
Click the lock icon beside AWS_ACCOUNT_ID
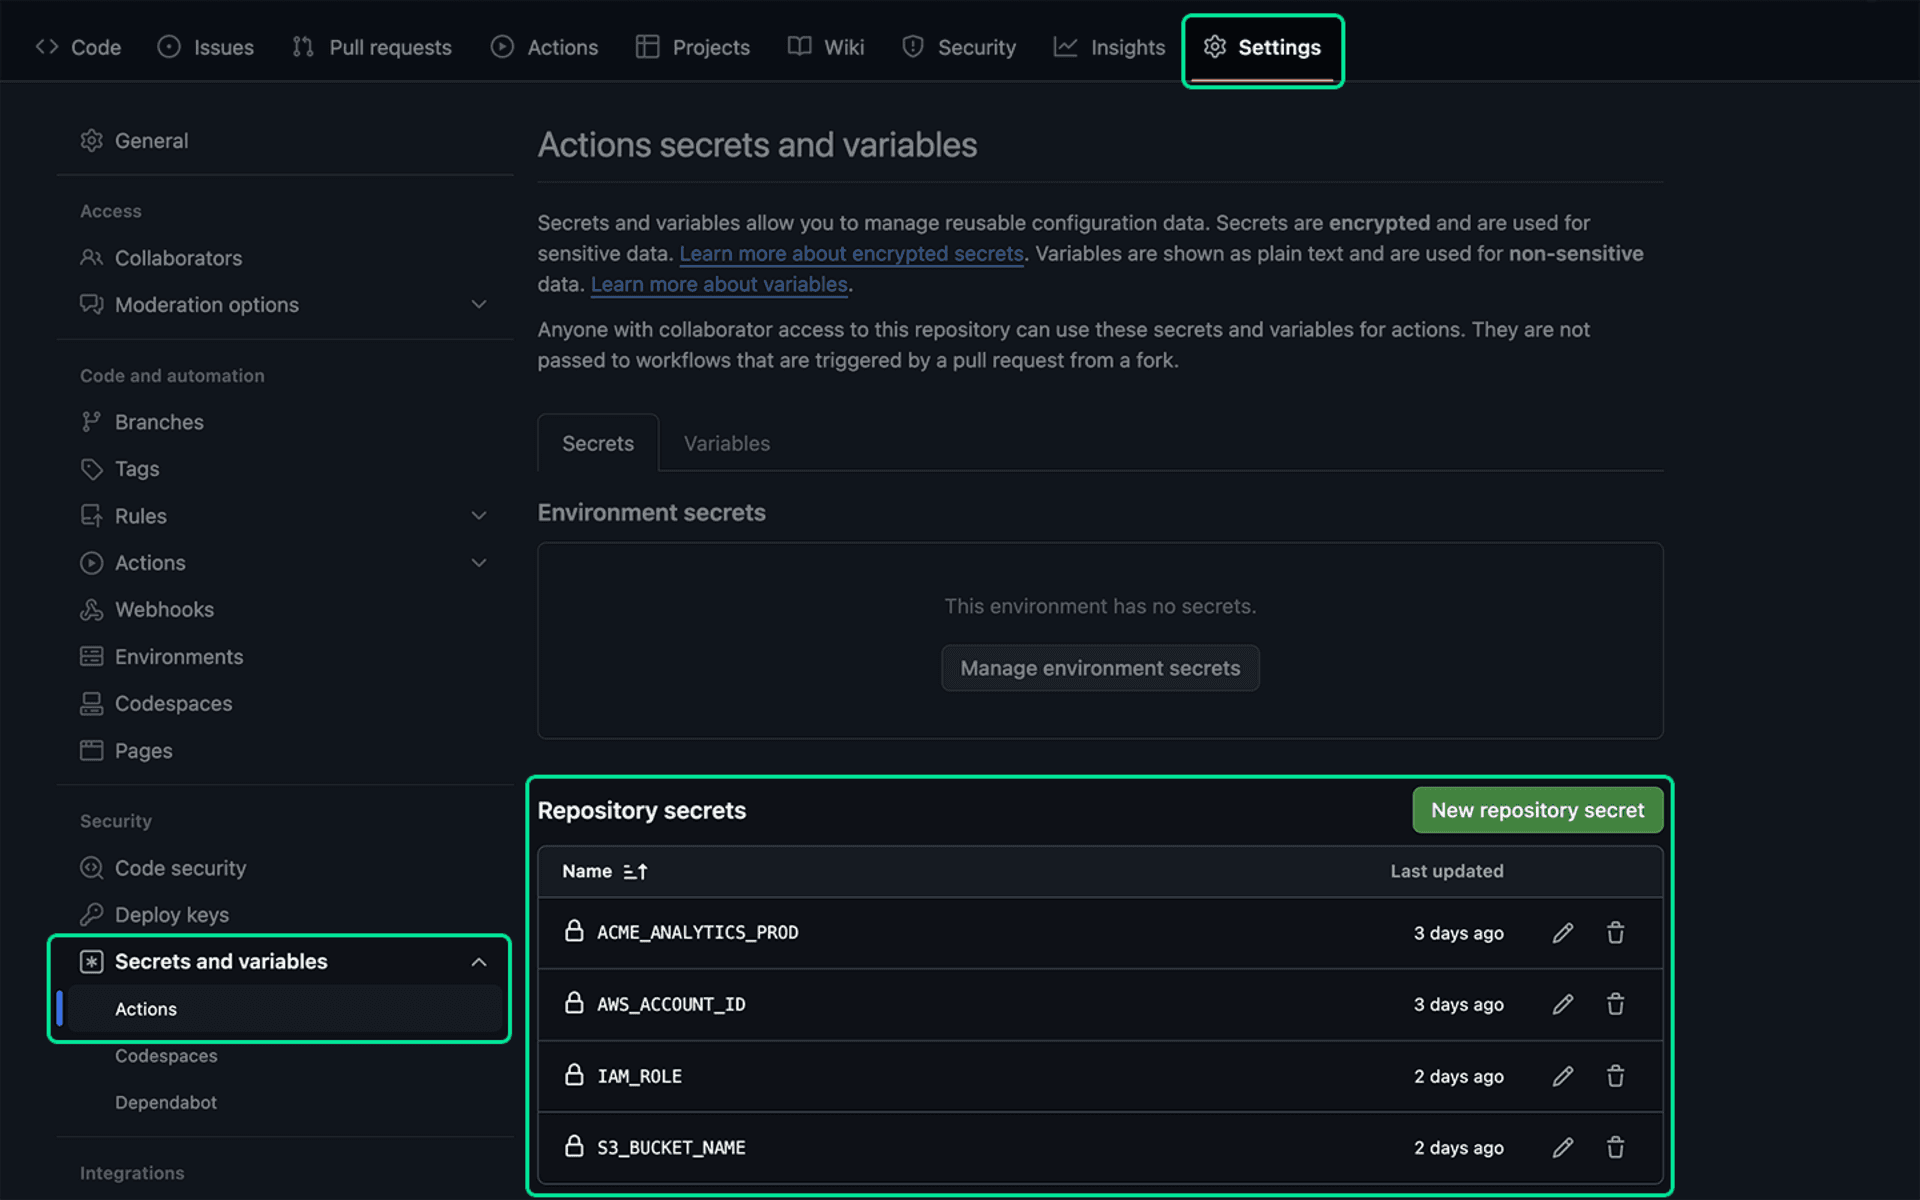click(x=574, y=1004)
